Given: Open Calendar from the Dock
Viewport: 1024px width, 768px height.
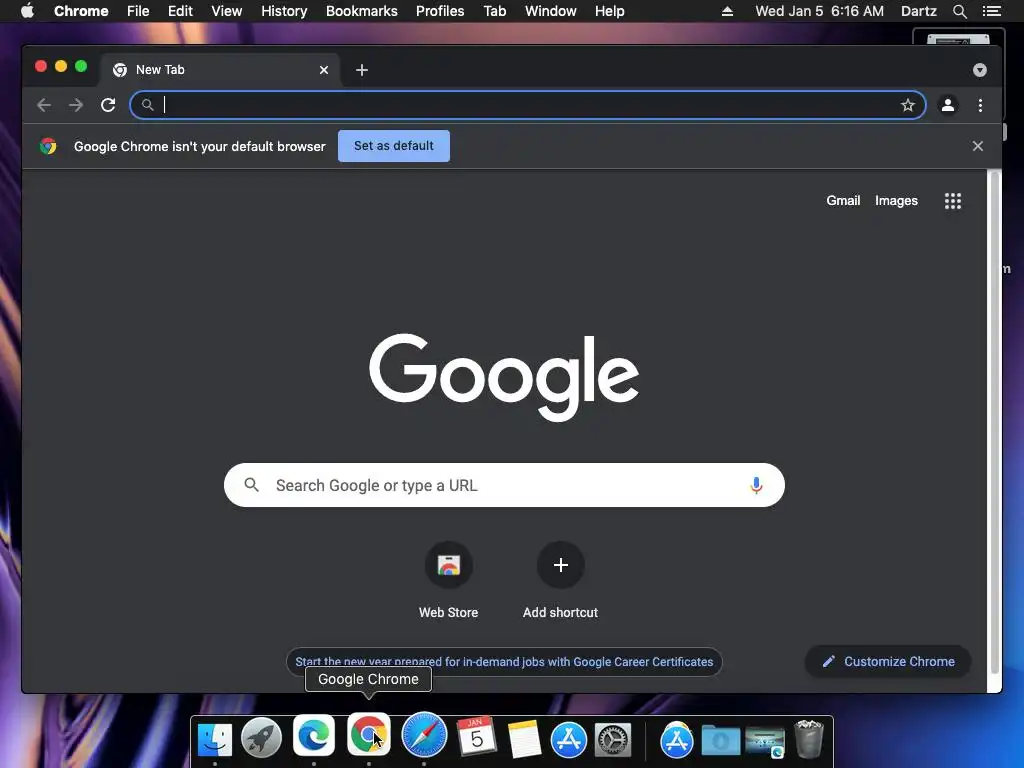Looking at the screenshot, I should pos(476,736).
